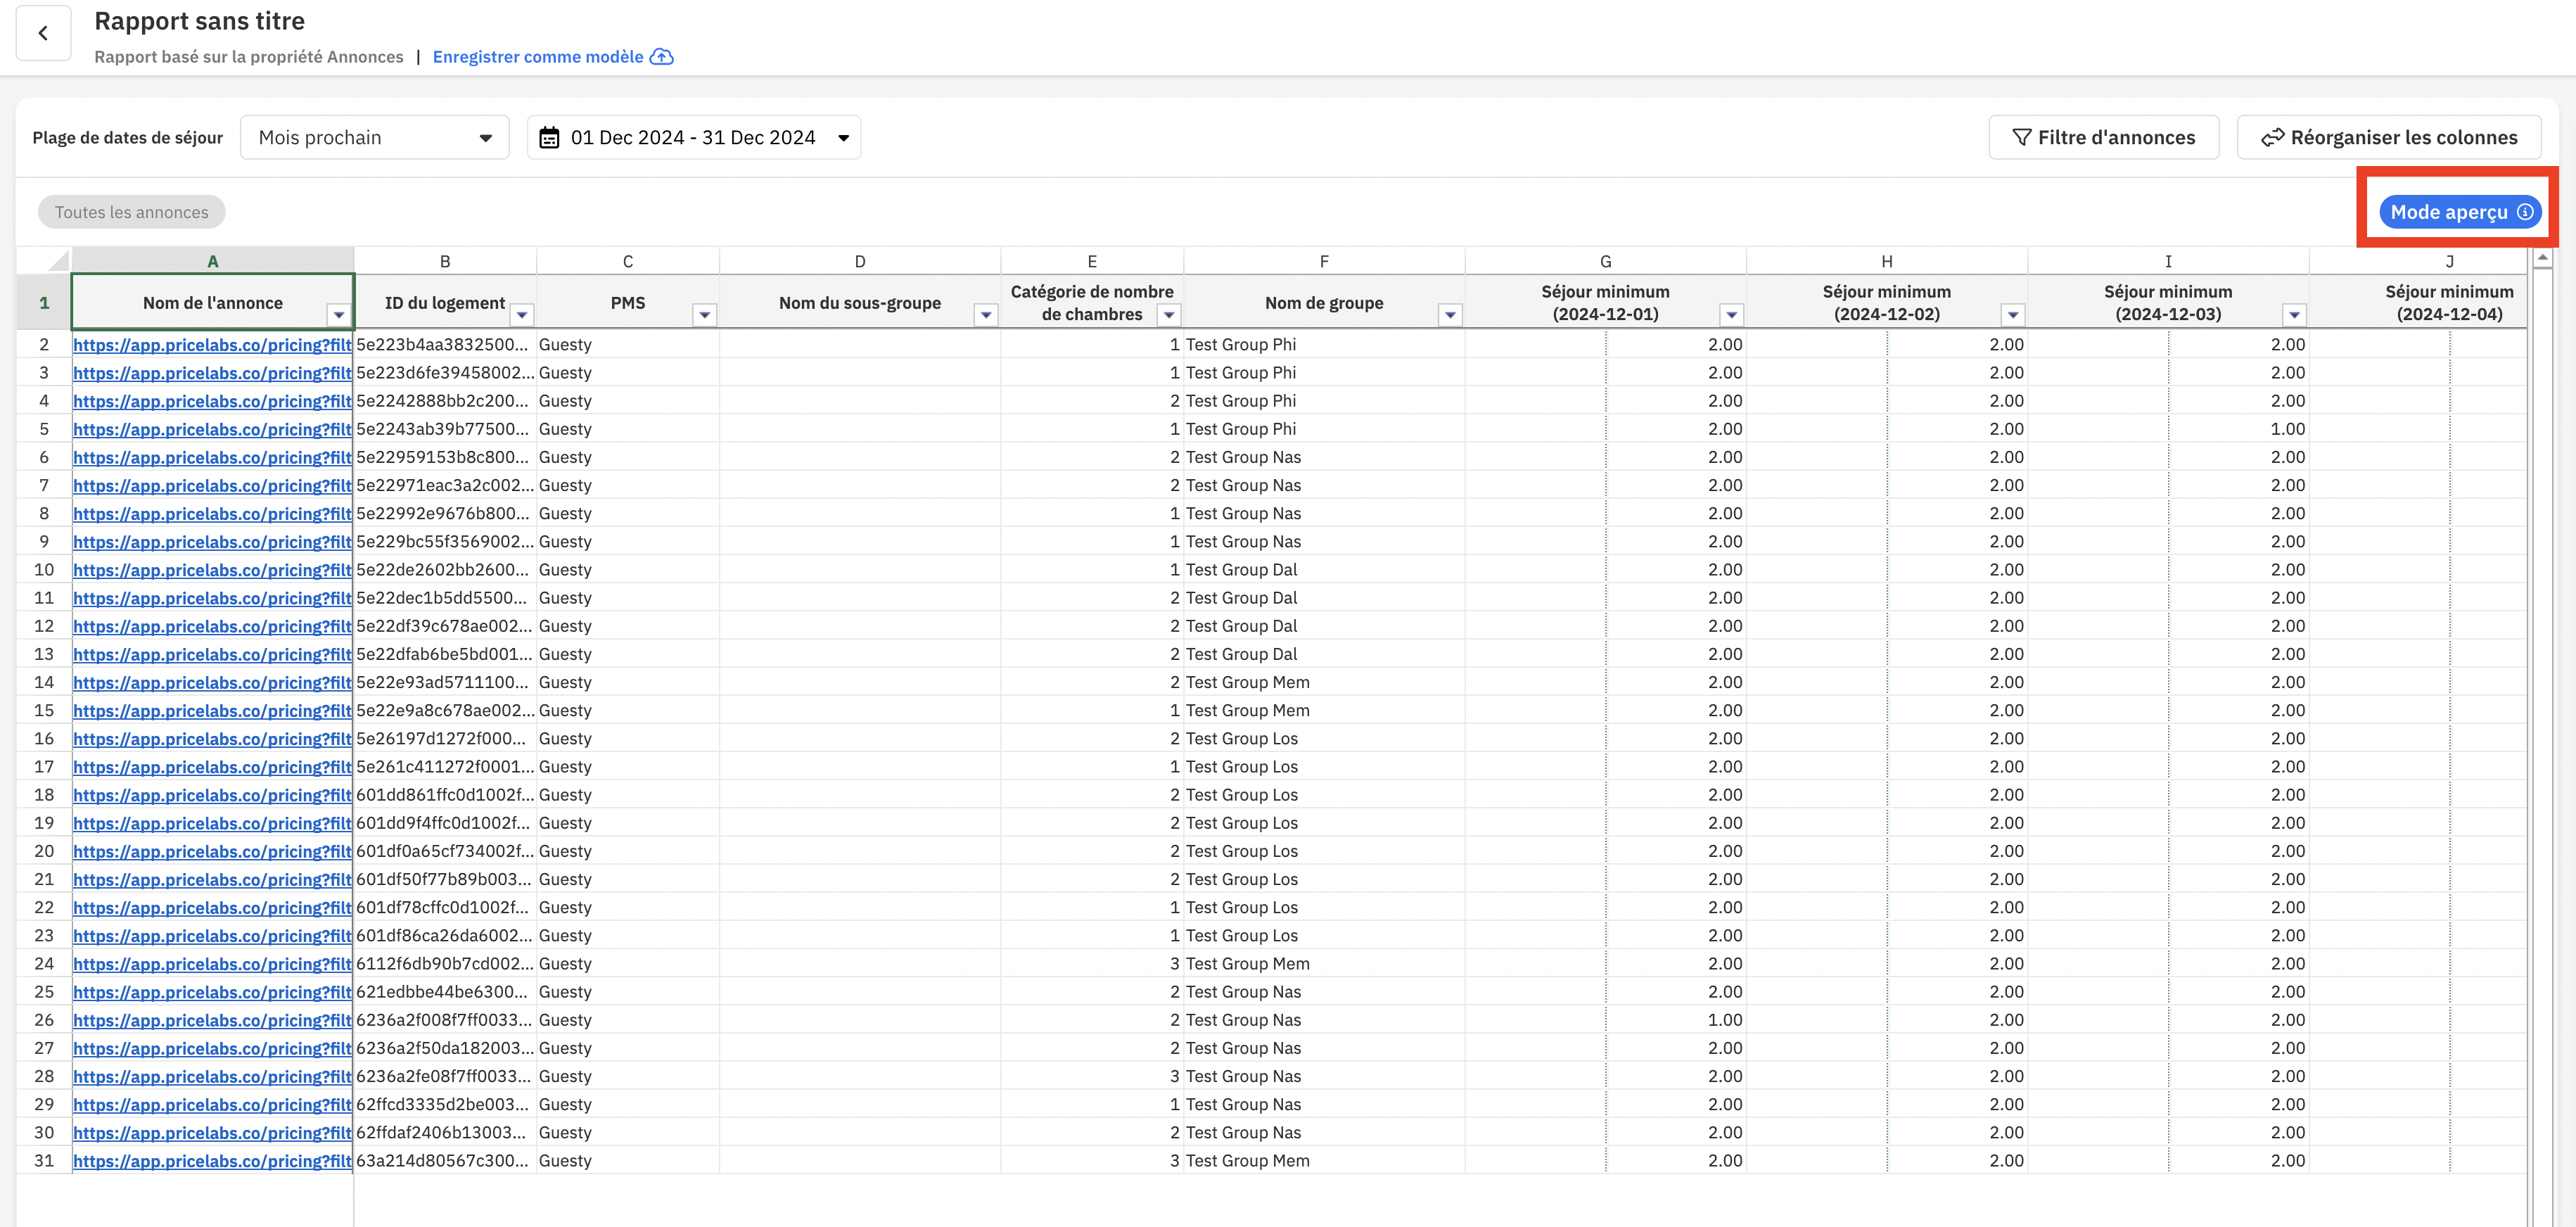Click bedroom count 3 in row 28
The width and height of the screenshot is (2576, 1227).
pos(1092,1077)
